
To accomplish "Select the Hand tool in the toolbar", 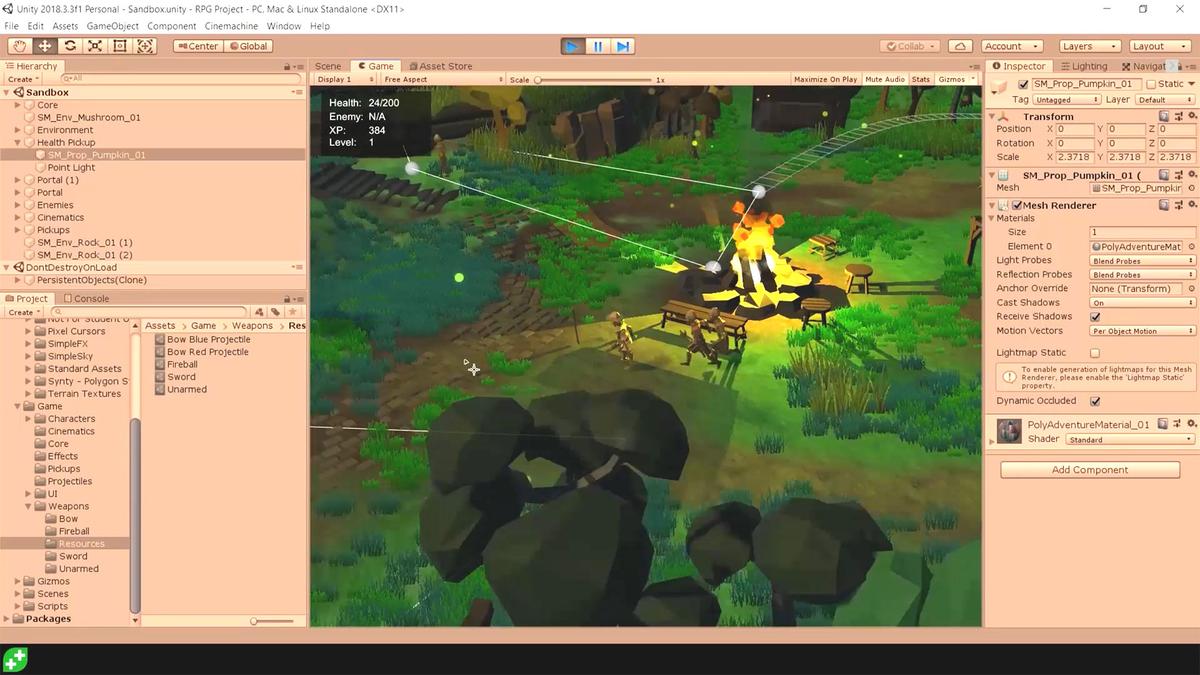I will click(18, 45).
